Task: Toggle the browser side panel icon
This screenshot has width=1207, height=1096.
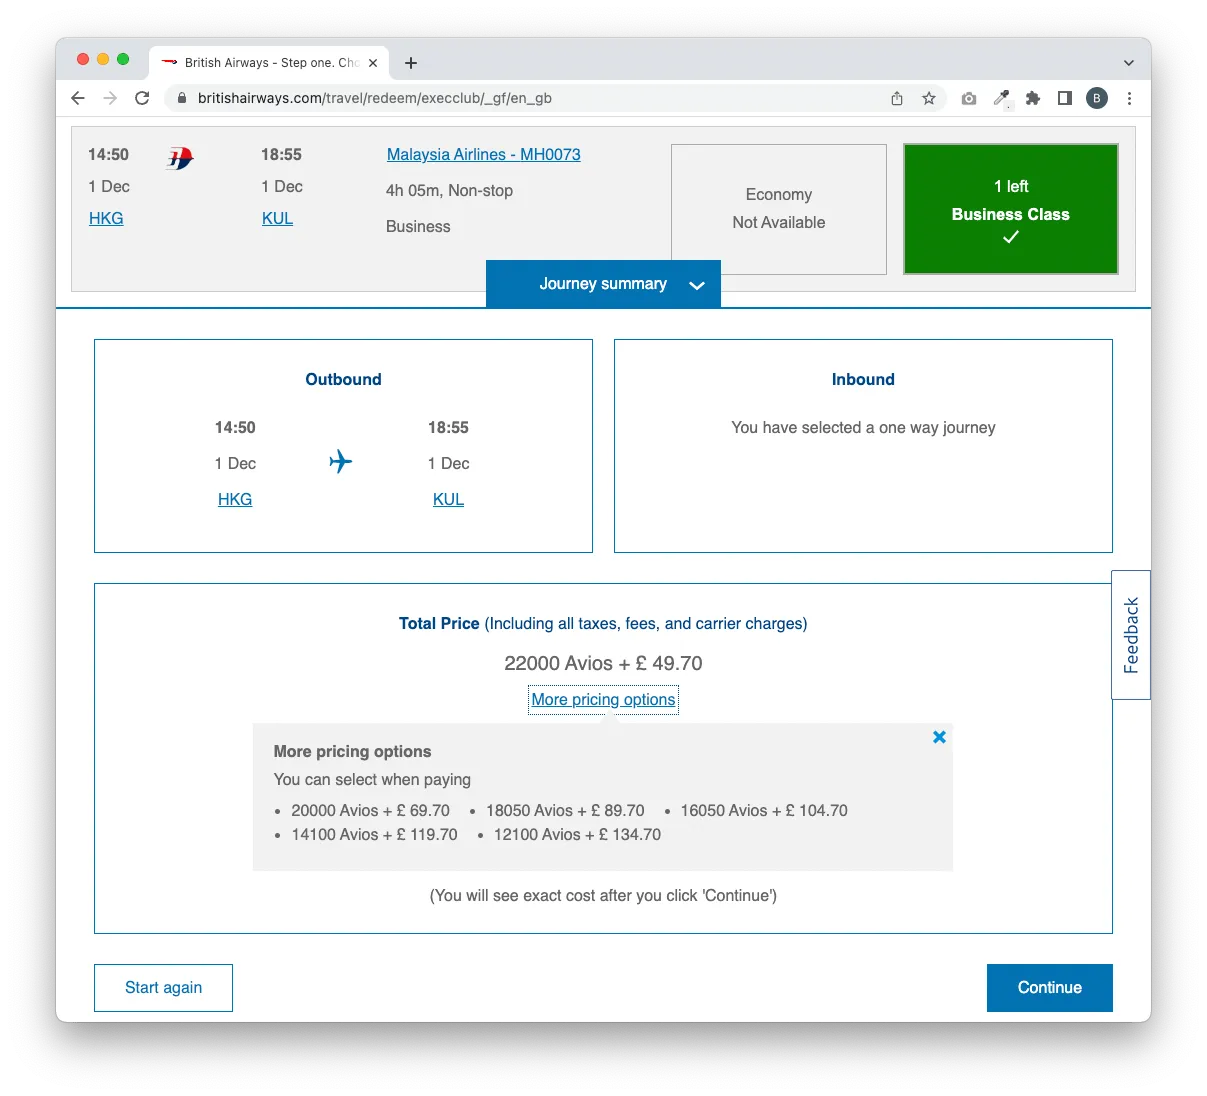Action: click(x=1065, y=98)
